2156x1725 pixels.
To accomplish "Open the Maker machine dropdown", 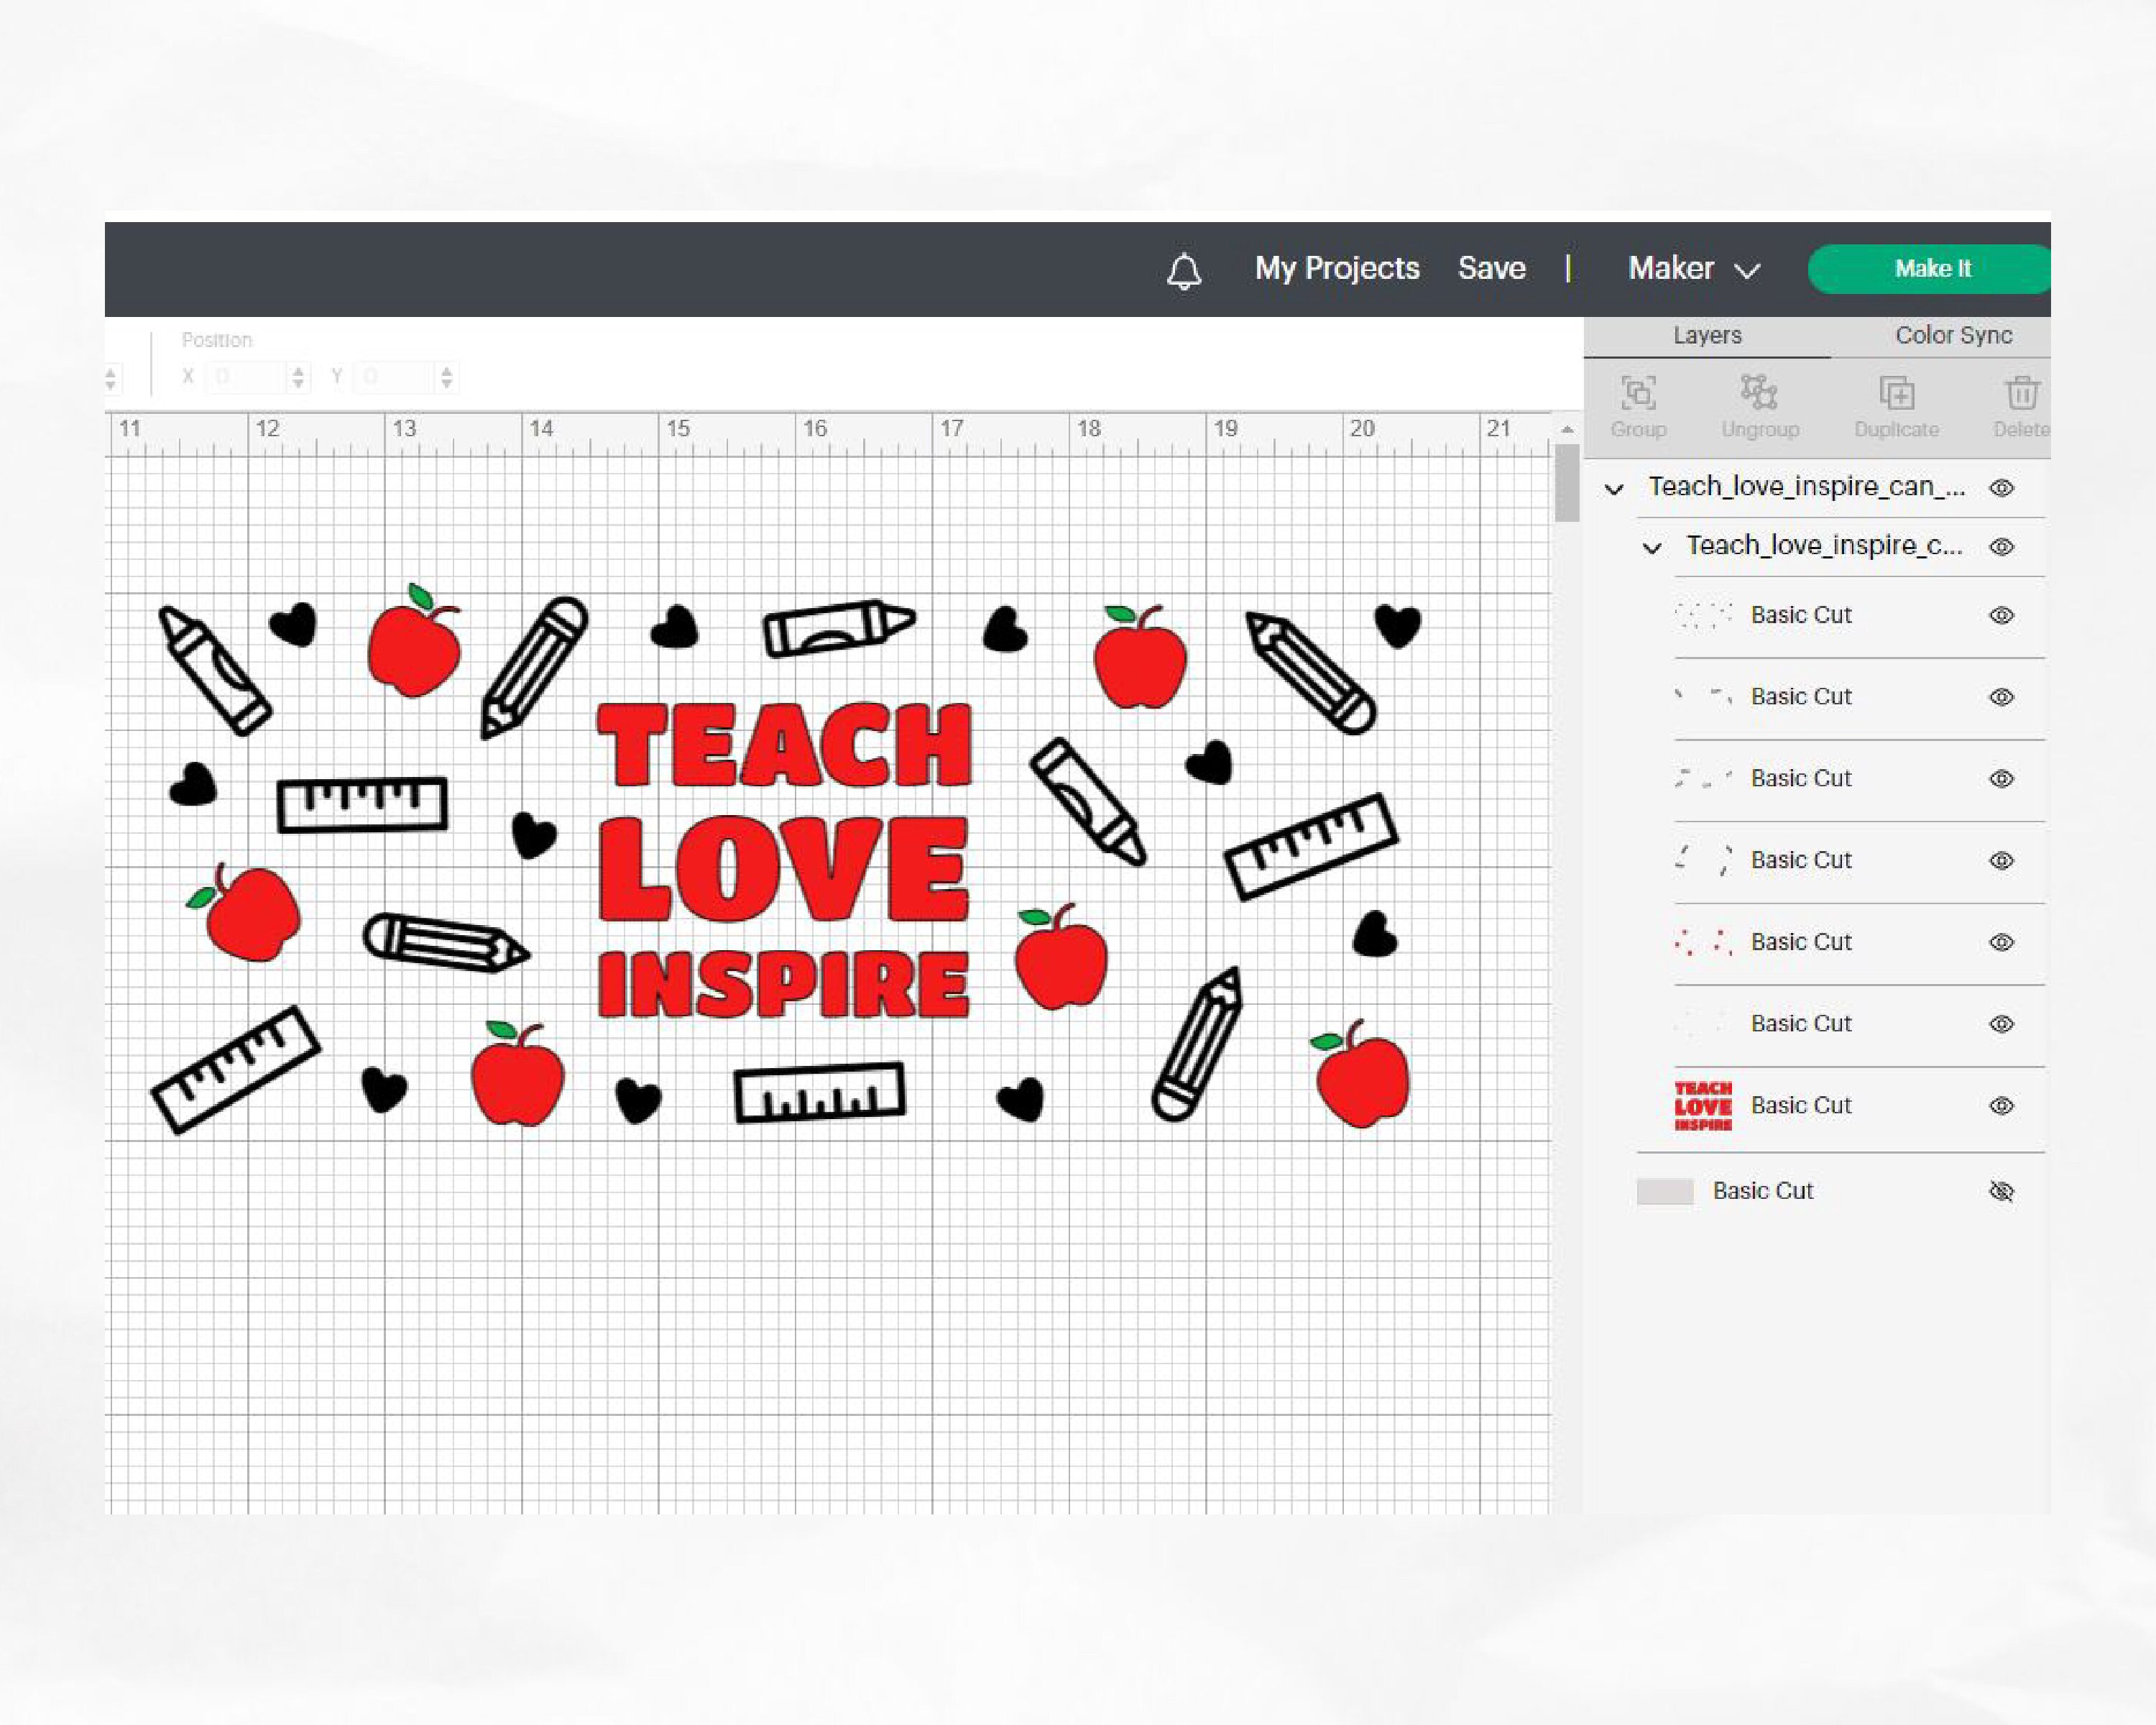I will (x=1694, y=268).
